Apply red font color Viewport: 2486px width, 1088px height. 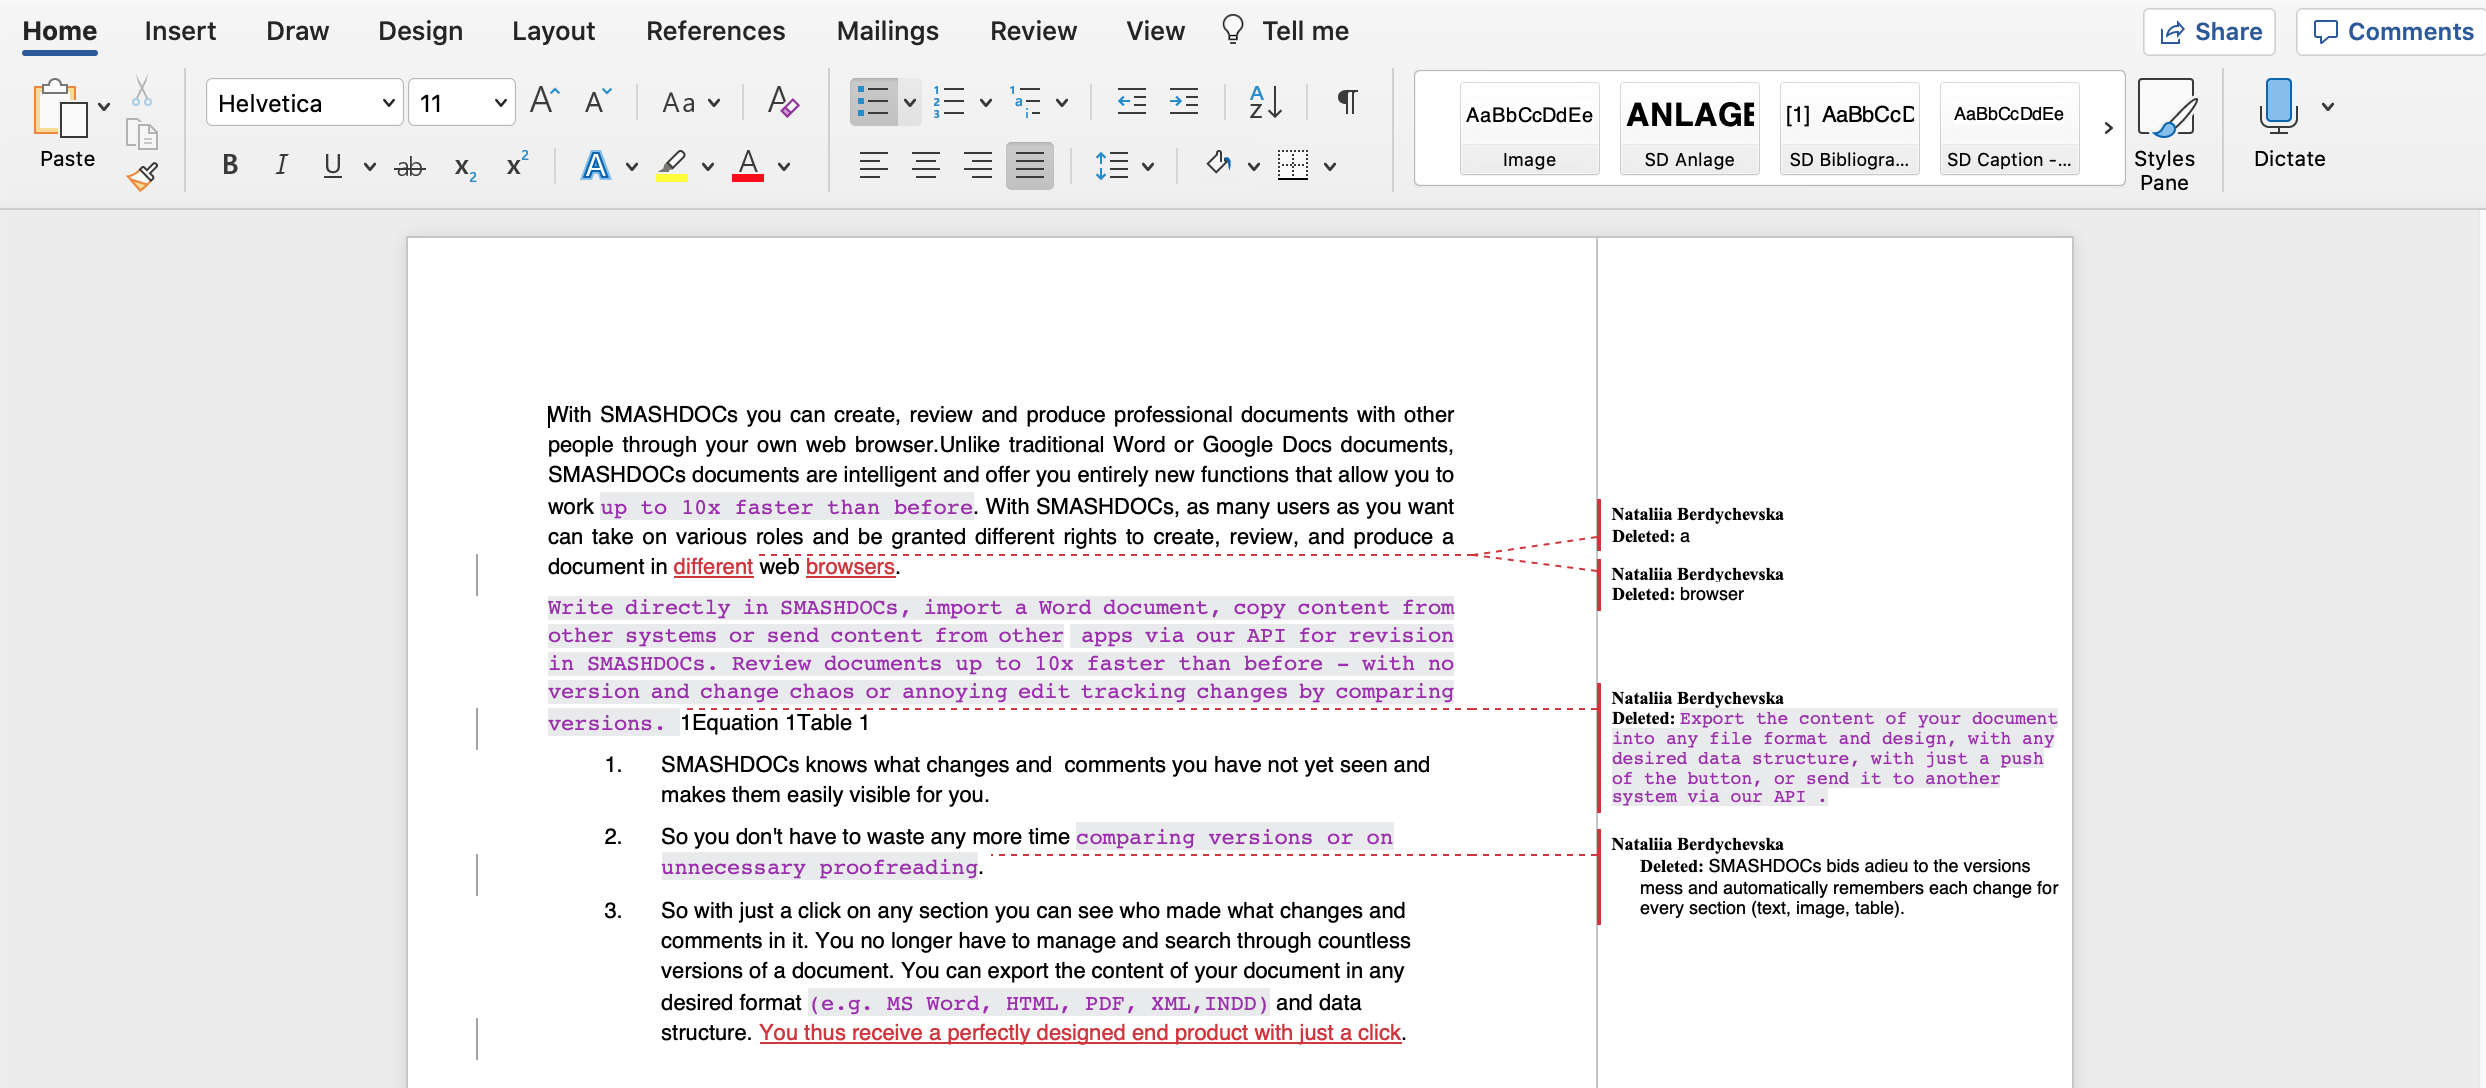pos(748,165)
